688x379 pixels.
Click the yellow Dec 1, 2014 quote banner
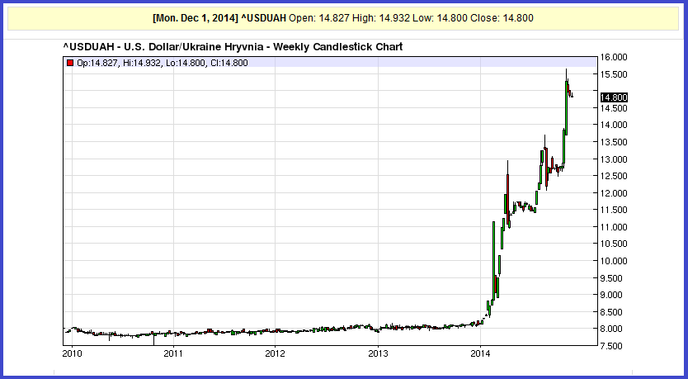pos(343,18)
